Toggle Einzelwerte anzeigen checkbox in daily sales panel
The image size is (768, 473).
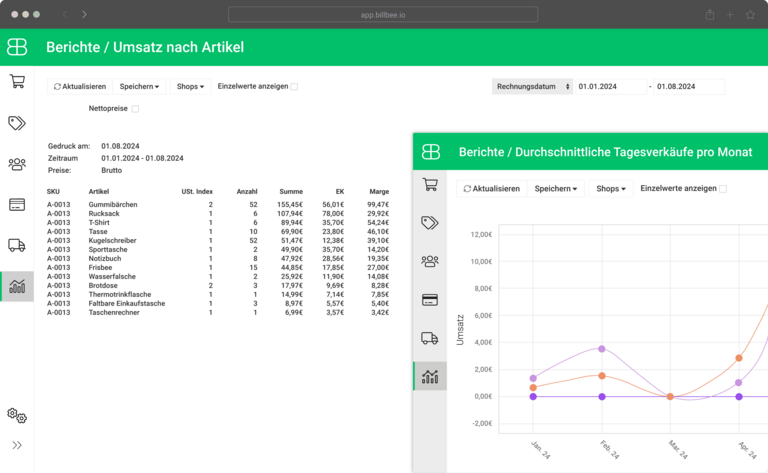(723, 188)
